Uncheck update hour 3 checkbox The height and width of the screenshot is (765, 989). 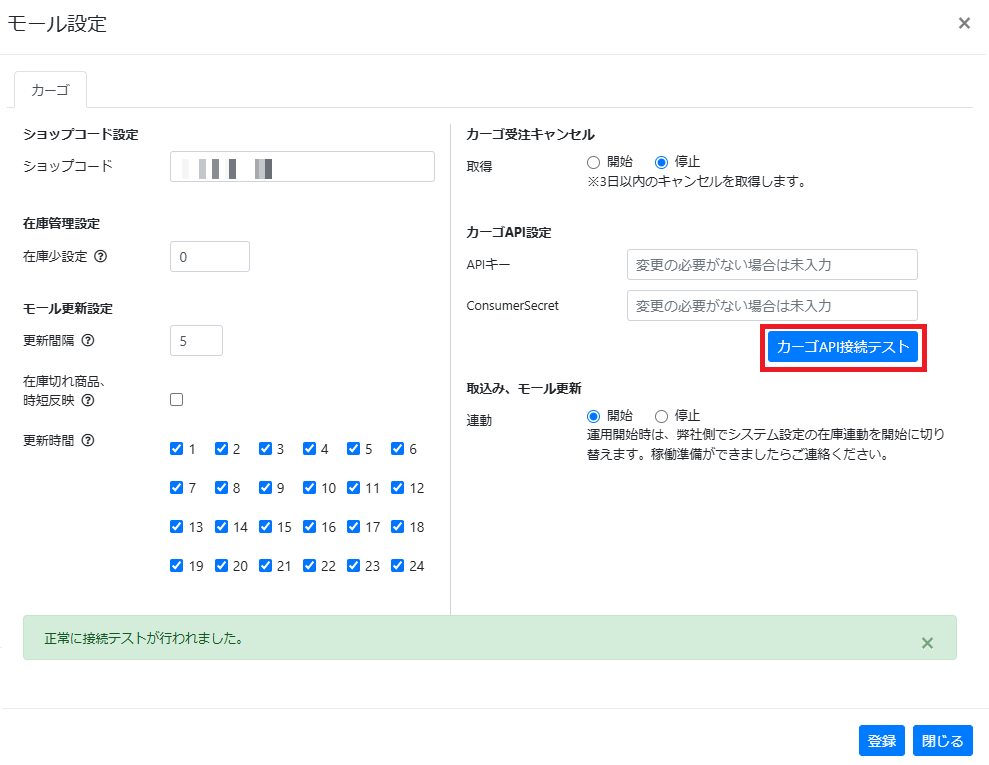pyautogui.click(x=265, y=448)
